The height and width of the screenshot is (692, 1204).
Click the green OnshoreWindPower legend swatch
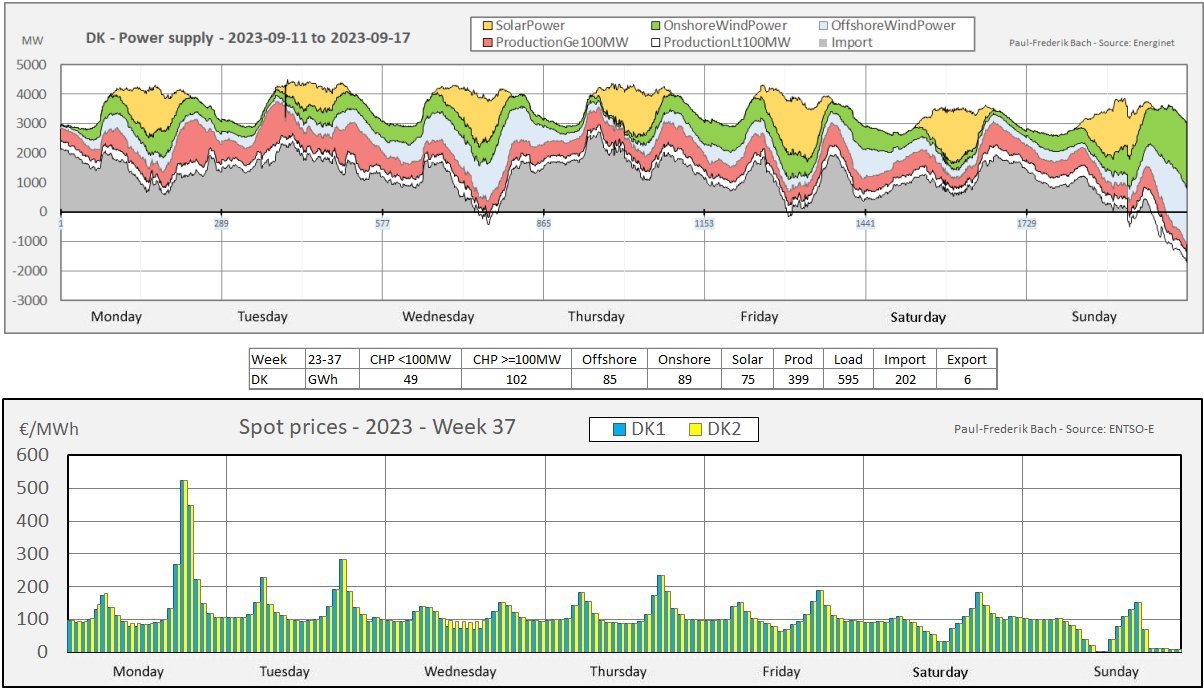click(656, 26)
